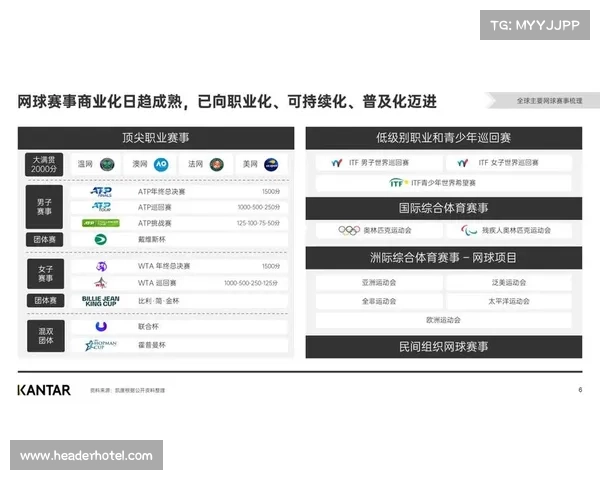Click the 联合杯 text
Viewport: 600px width, 480px height.
(x=148, y=327)
